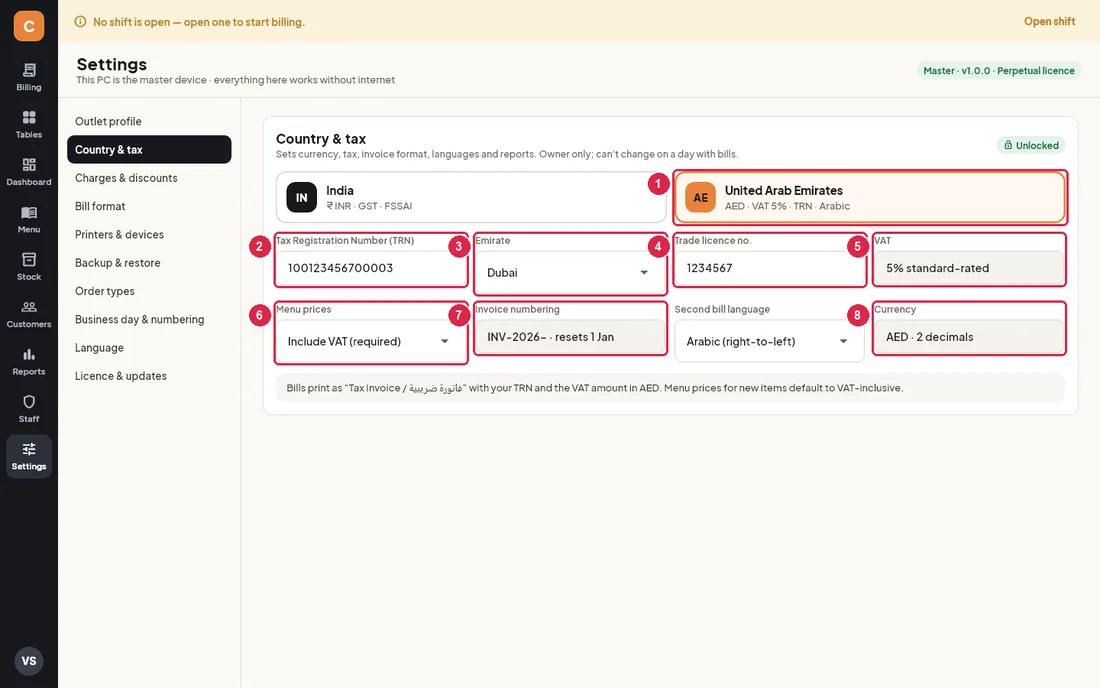Click the orange C app logo
The height and width of the screenshot is (688, 1100).
tap(29, 26)
